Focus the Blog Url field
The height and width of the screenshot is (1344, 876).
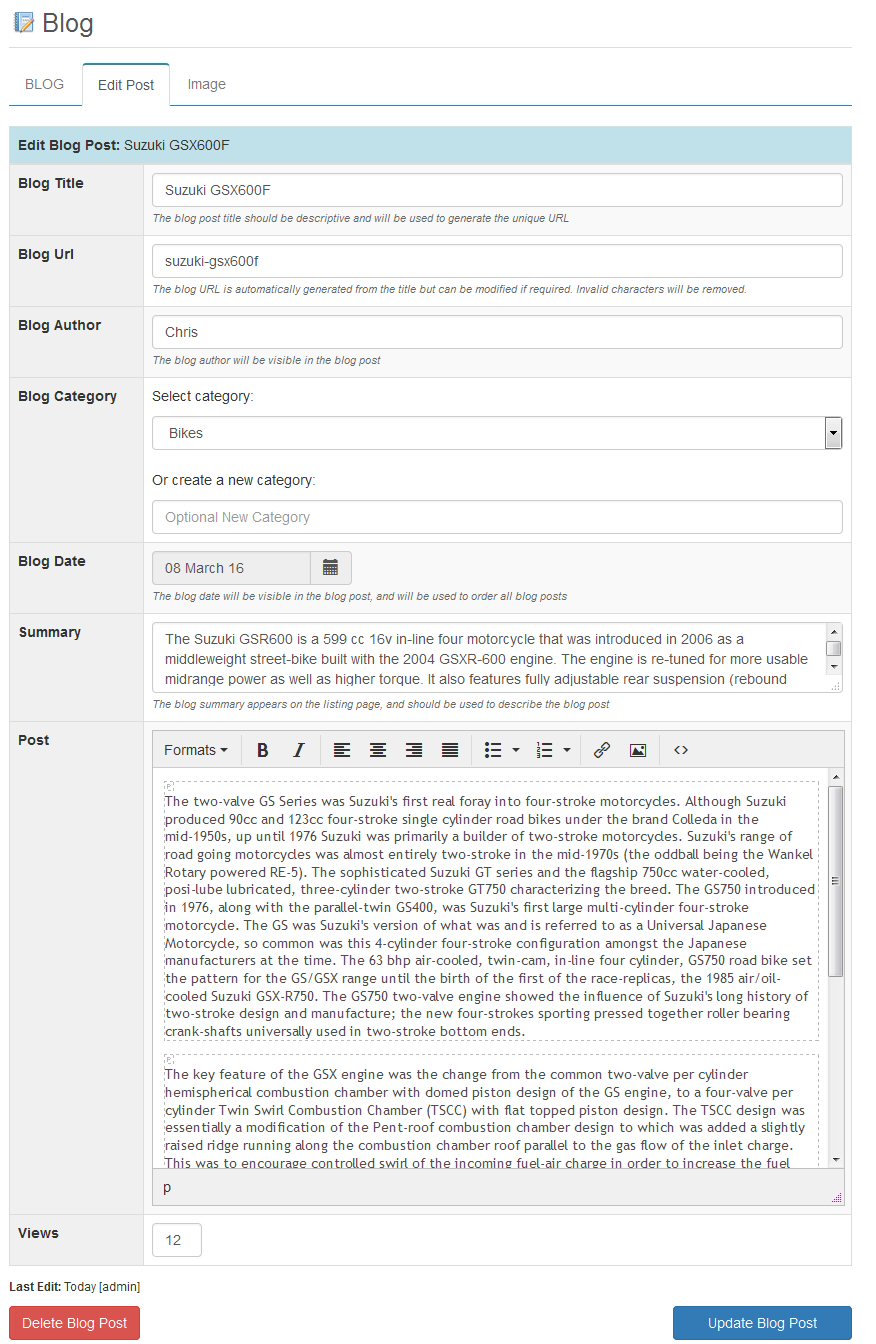pyautogui.click(x=497, y=261)
